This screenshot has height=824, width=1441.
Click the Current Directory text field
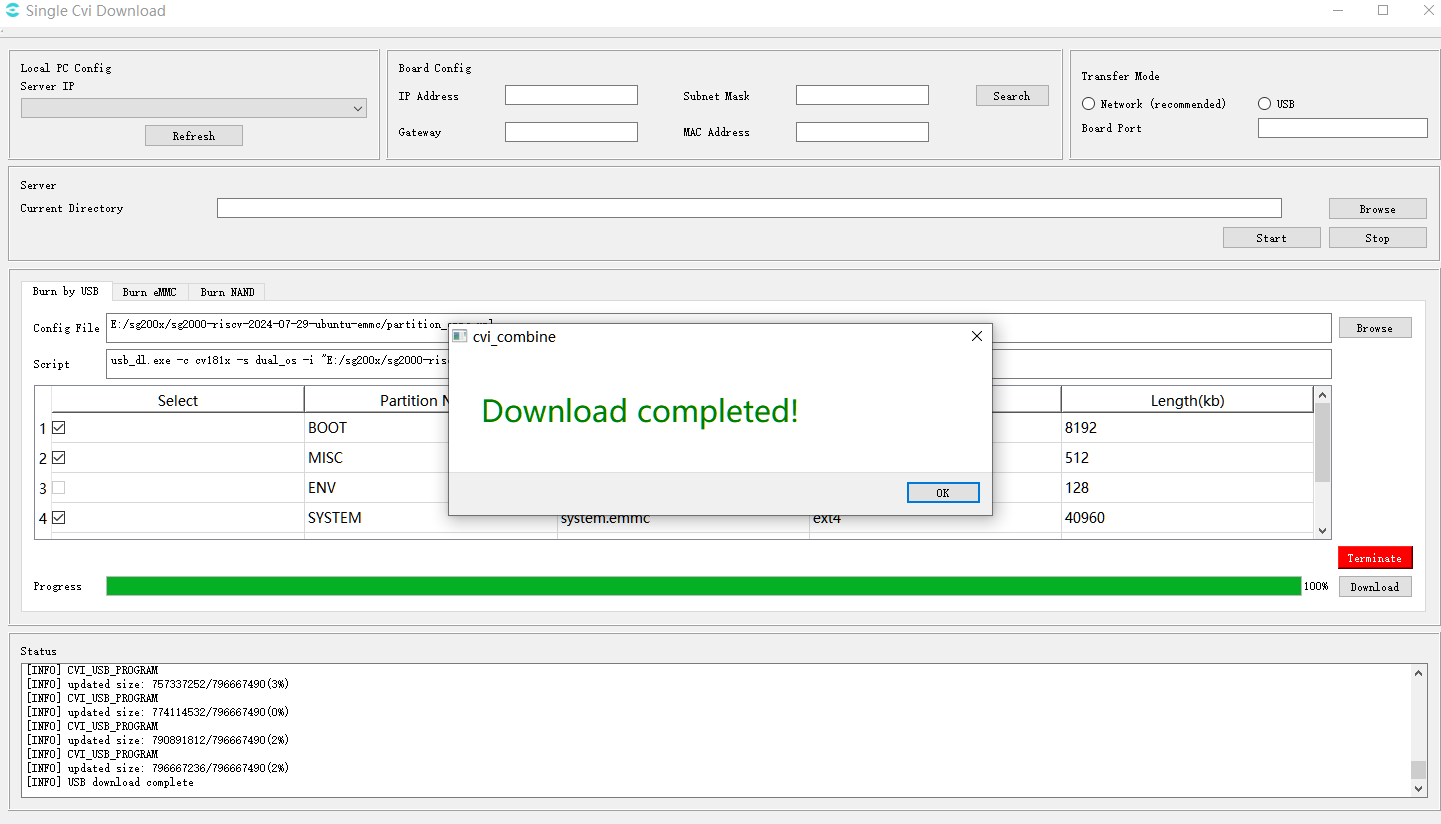coord(749,208)
